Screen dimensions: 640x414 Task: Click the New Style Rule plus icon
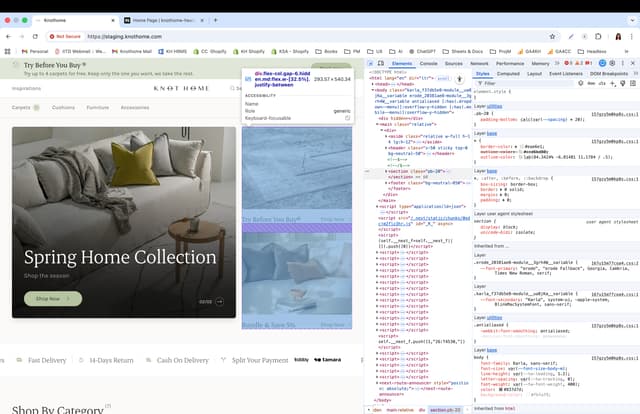tap(613, 83)
